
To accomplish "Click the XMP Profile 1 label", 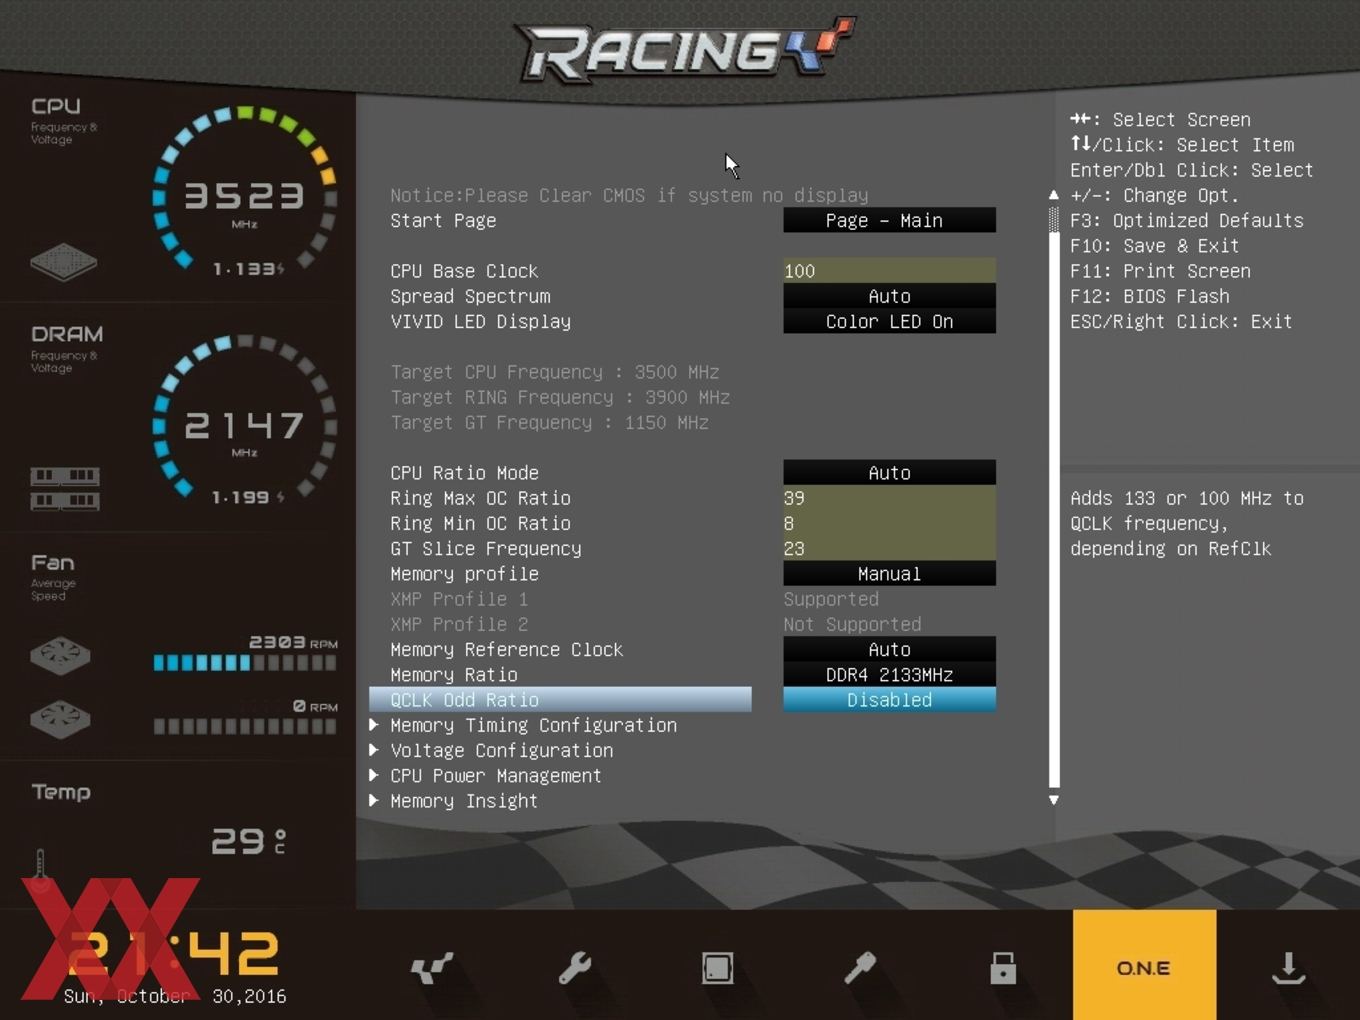I will point(459,599).
